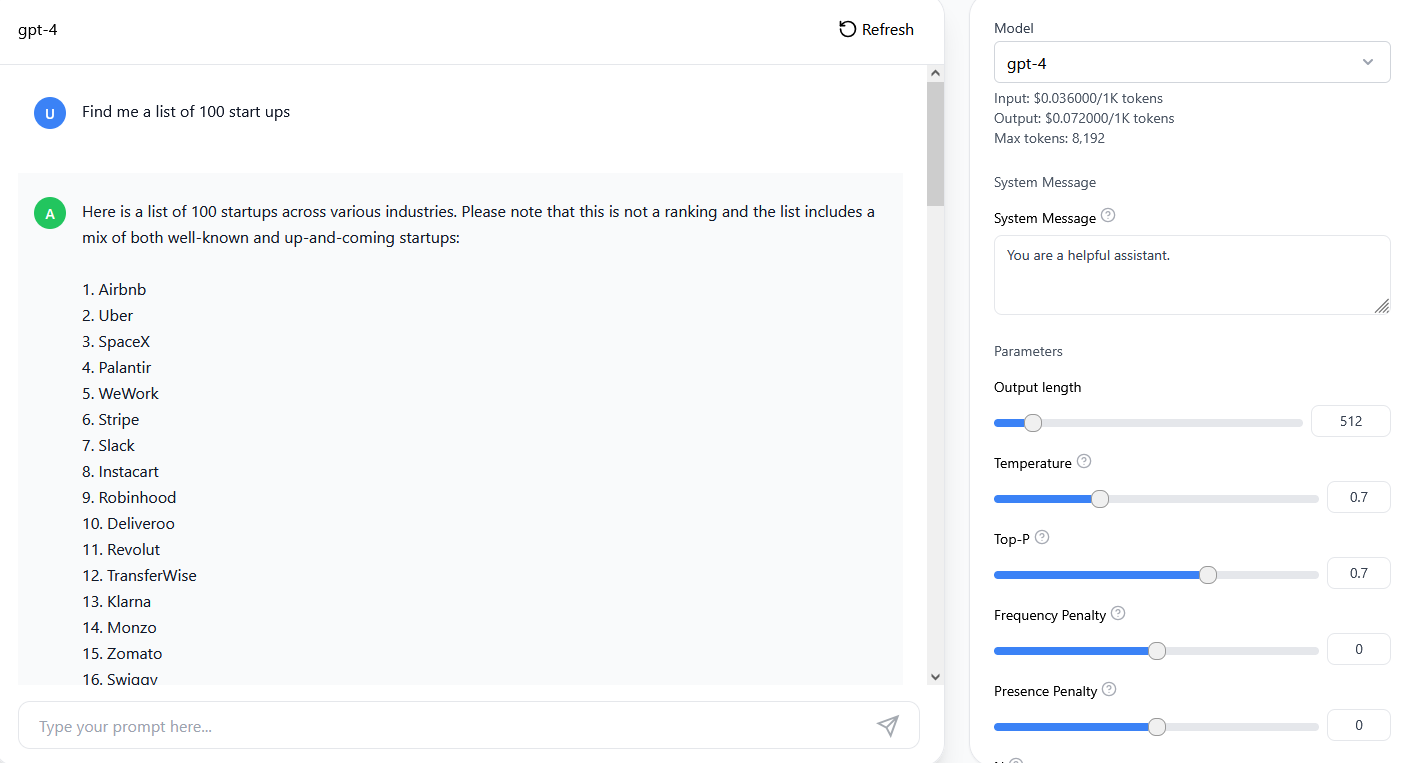This screenshot has width=1408, height=763.
Task: Click the list item '3. SpaceX'
Action: point(116,342)
